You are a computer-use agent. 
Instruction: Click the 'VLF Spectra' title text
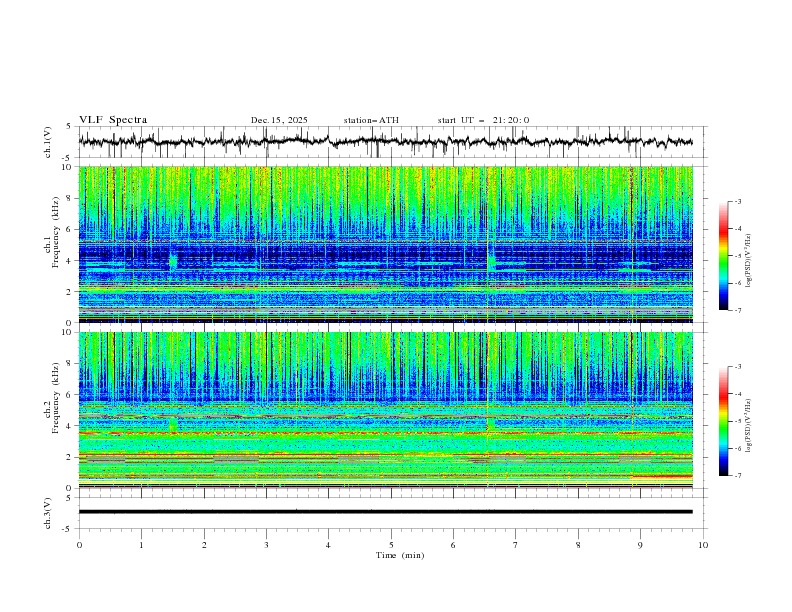click(x=113, y=120)
